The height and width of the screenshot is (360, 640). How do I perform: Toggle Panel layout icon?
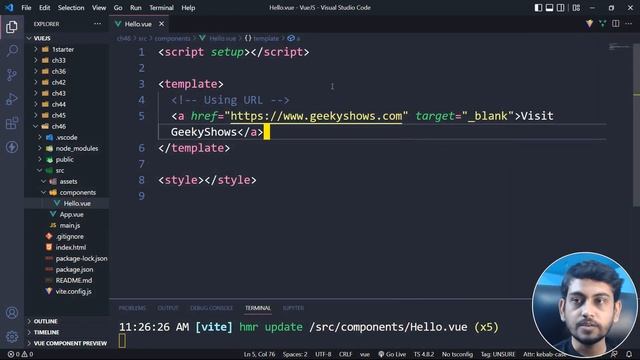click(x=549, y=8)
